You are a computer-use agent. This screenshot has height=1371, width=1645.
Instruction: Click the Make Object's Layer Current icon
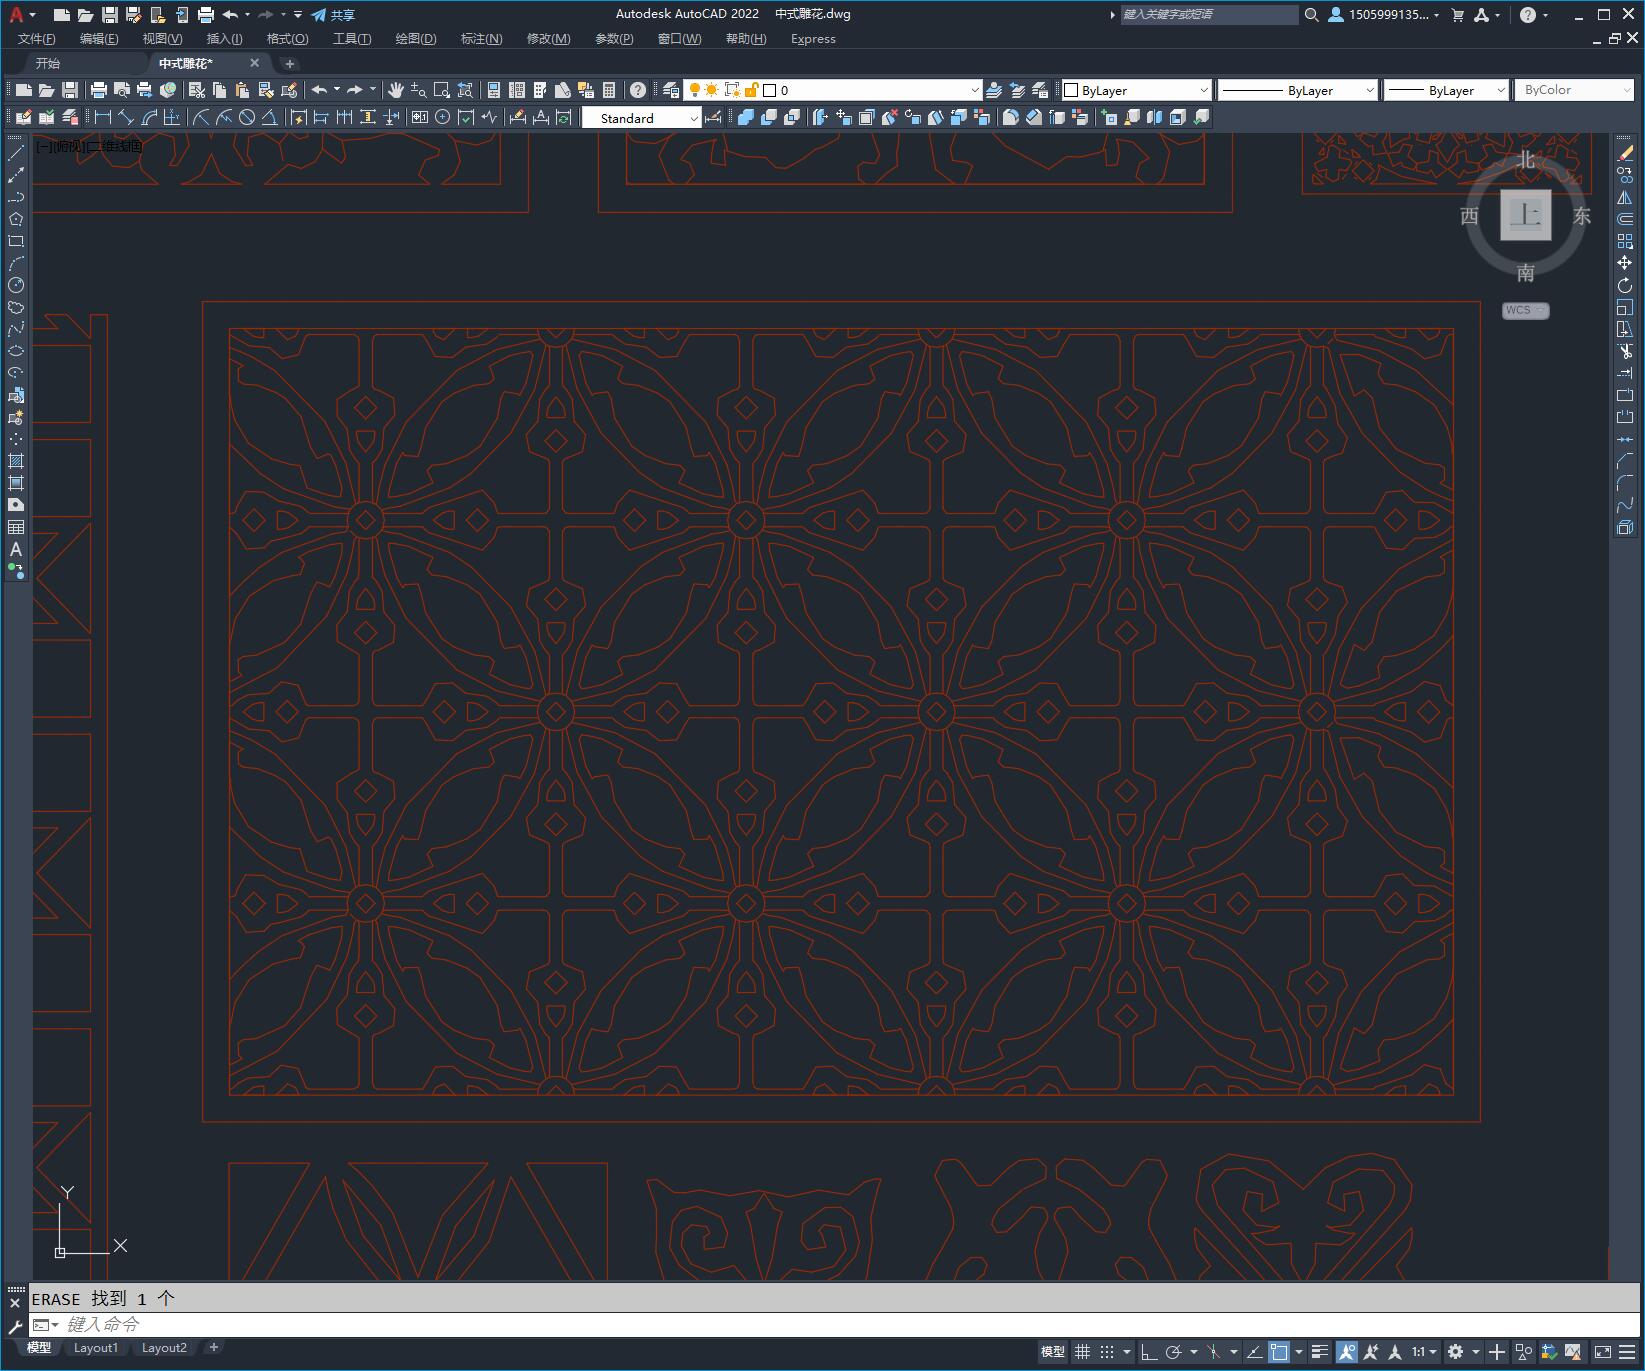pyautogui.click(x=994, y=90)
